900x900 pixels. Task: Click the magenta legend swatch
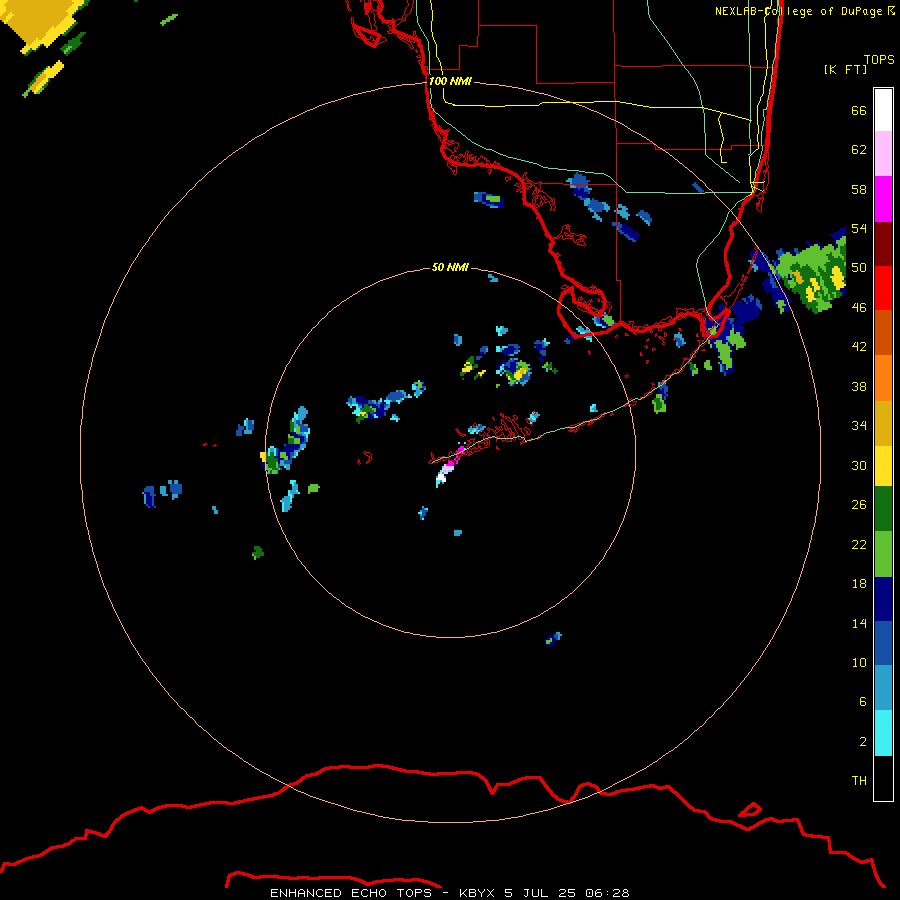point(883,199)
